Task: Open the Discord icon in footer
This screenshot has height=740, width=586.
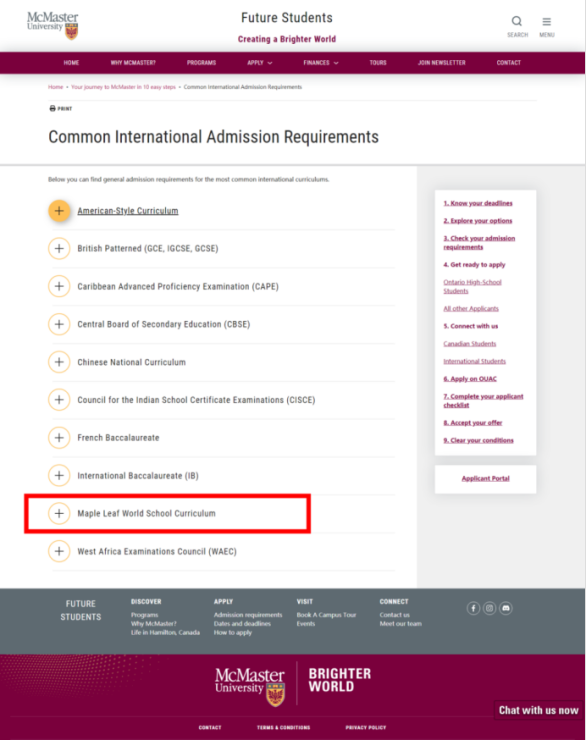Action: pos(506,608)
